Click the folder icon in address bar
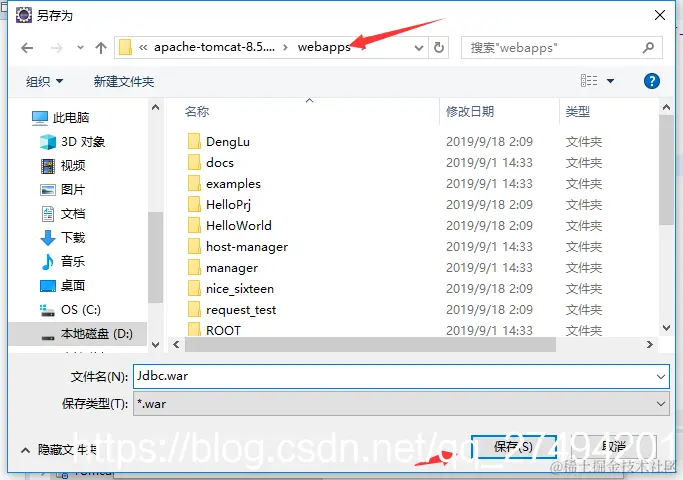Viewport: 683px width, 480px height. coord(125,47)
